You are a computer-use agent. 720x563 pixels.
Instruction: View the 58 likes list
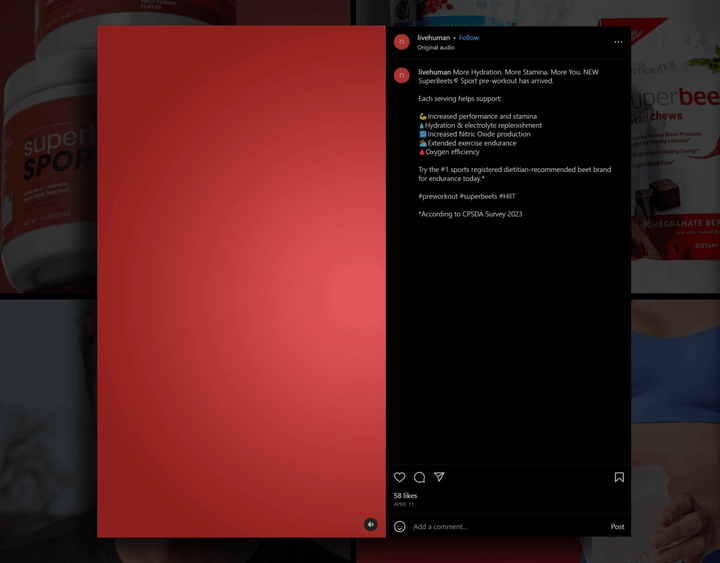405,495
